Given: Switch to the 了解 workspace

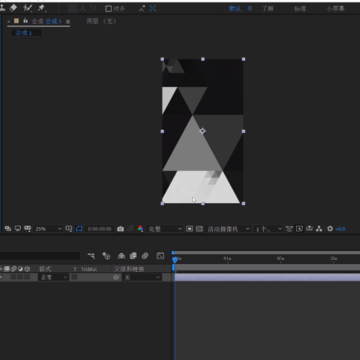Looking at the screenshot, I should point(267,9).
